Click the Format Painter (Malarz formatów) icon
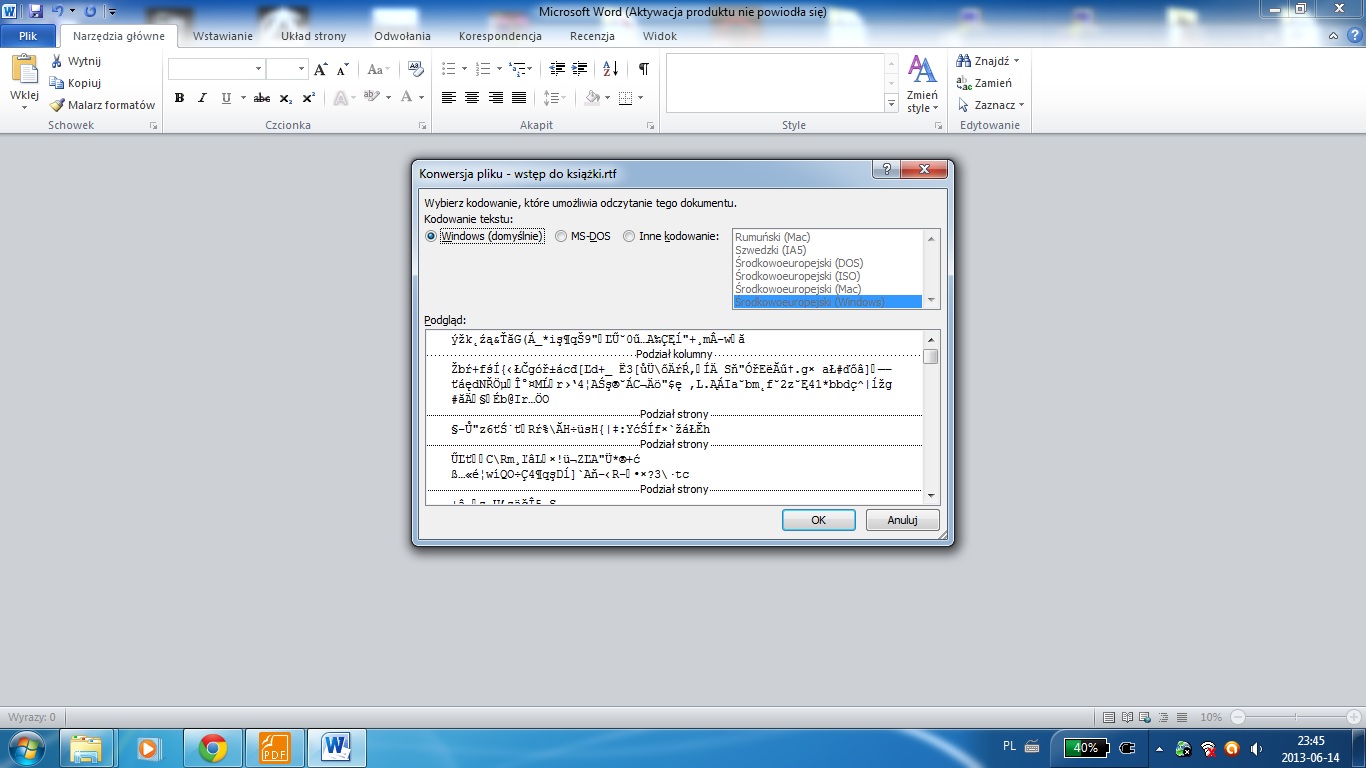Screen dimensions: 1366x768 click(x=59, y=105)
